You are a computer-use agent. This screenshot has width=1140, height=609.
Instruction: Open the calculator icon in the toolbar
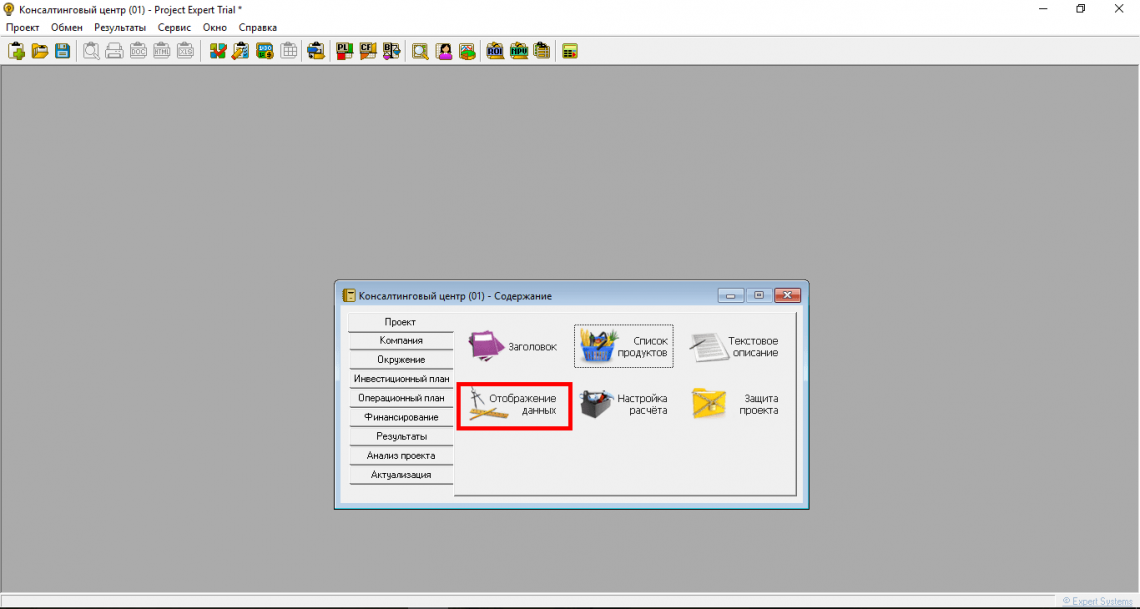click(570, 51)
